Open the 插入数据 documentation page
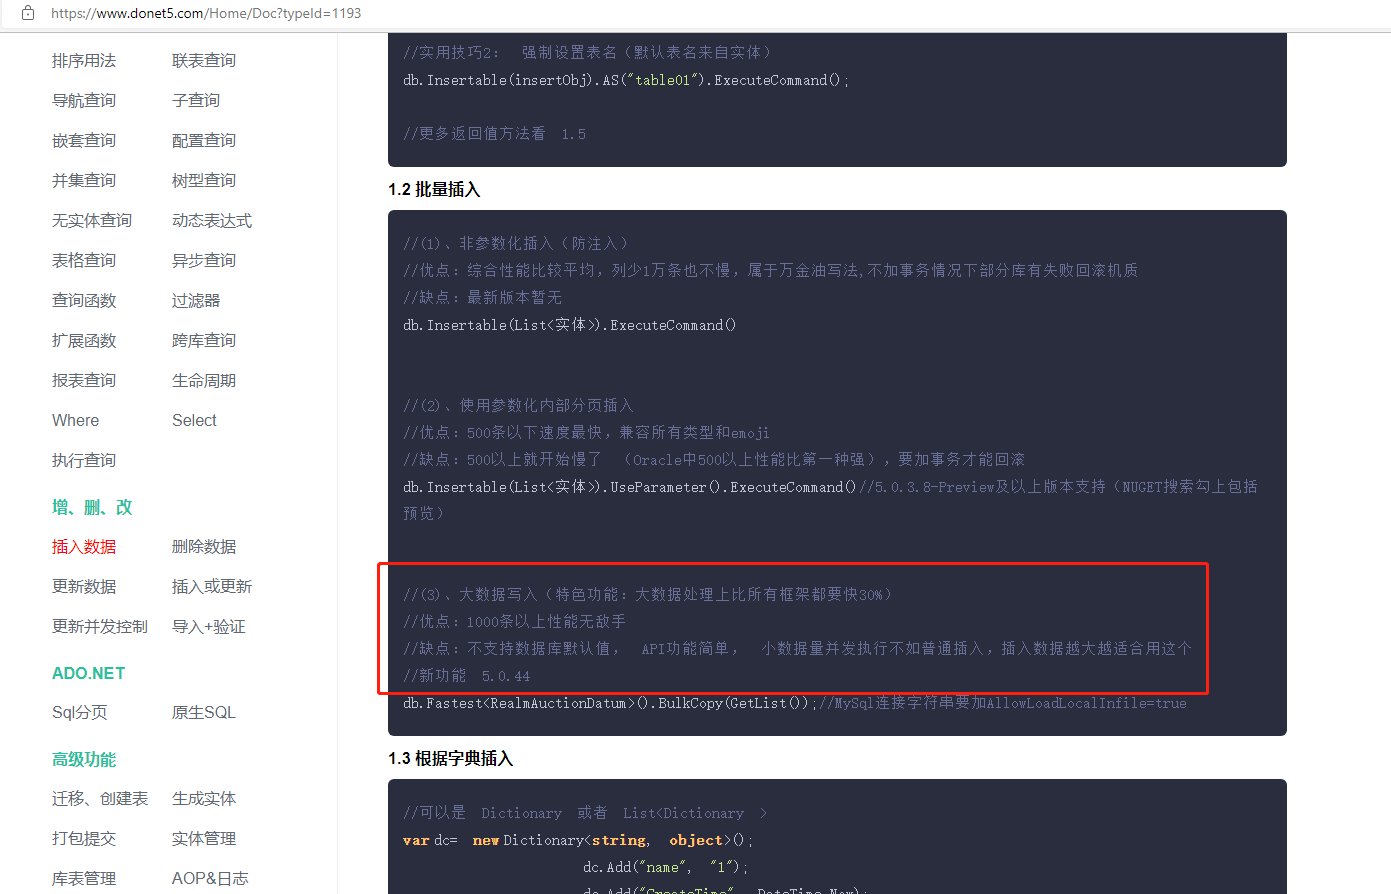1391x894 pixels. click(x=83, y=546)
